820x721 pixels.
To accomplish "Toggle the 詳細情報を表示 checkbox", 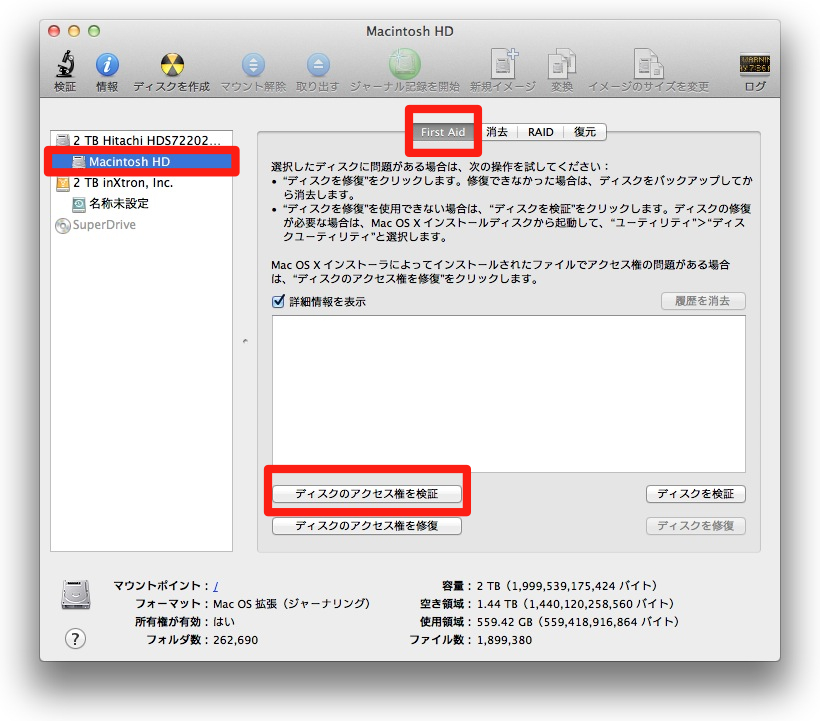I will [279, 302].
